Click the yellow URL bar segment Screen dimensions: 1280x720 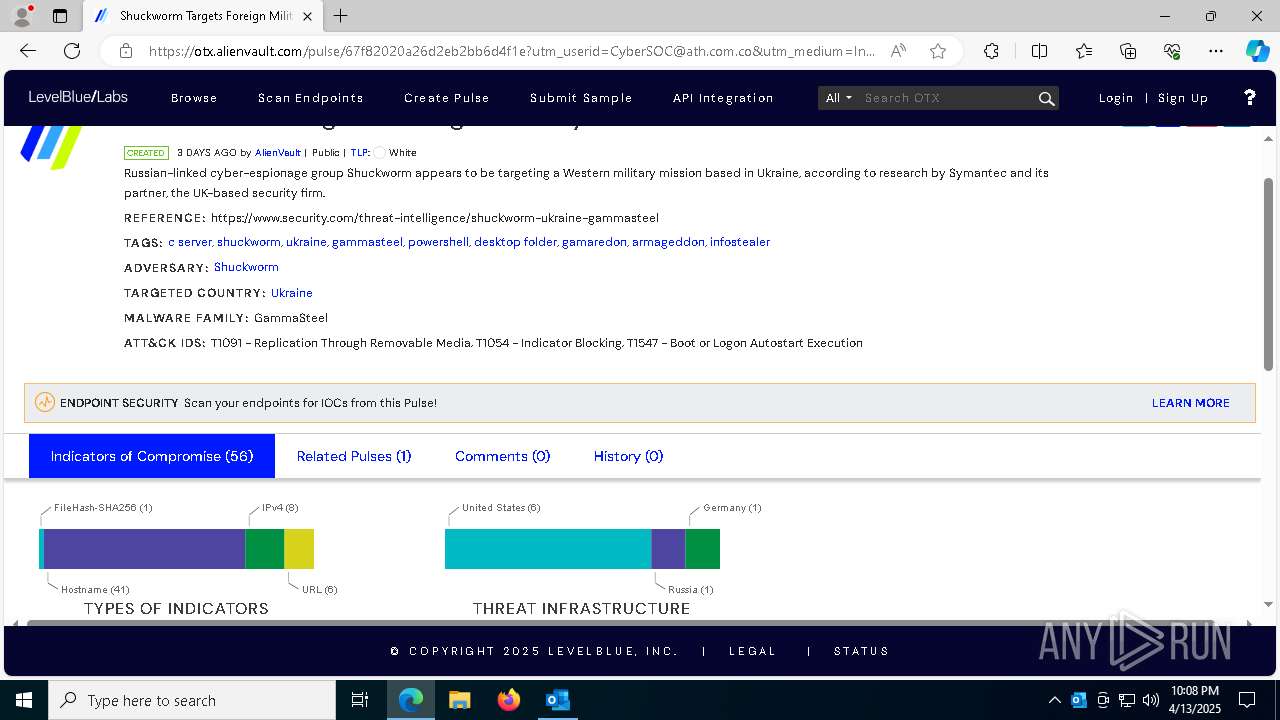[x=299, y=549]
